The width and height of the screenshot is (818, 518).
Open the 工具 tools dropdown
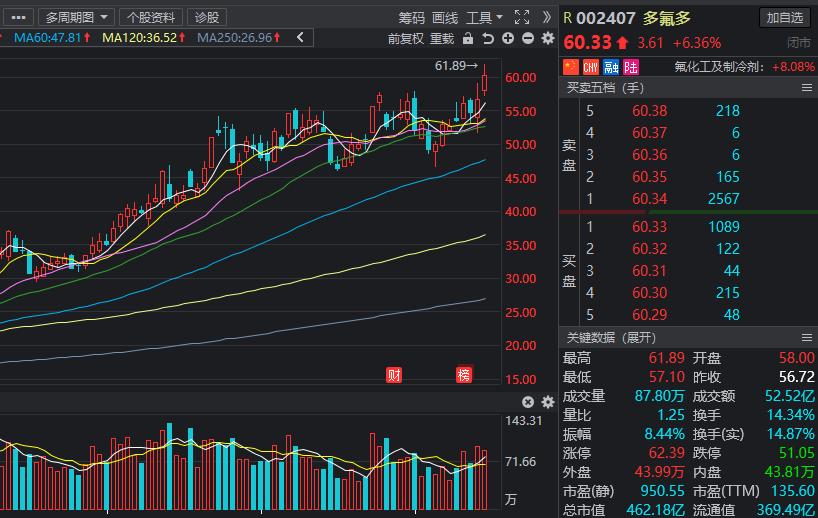pyautogui.click(x=484, y=17)
